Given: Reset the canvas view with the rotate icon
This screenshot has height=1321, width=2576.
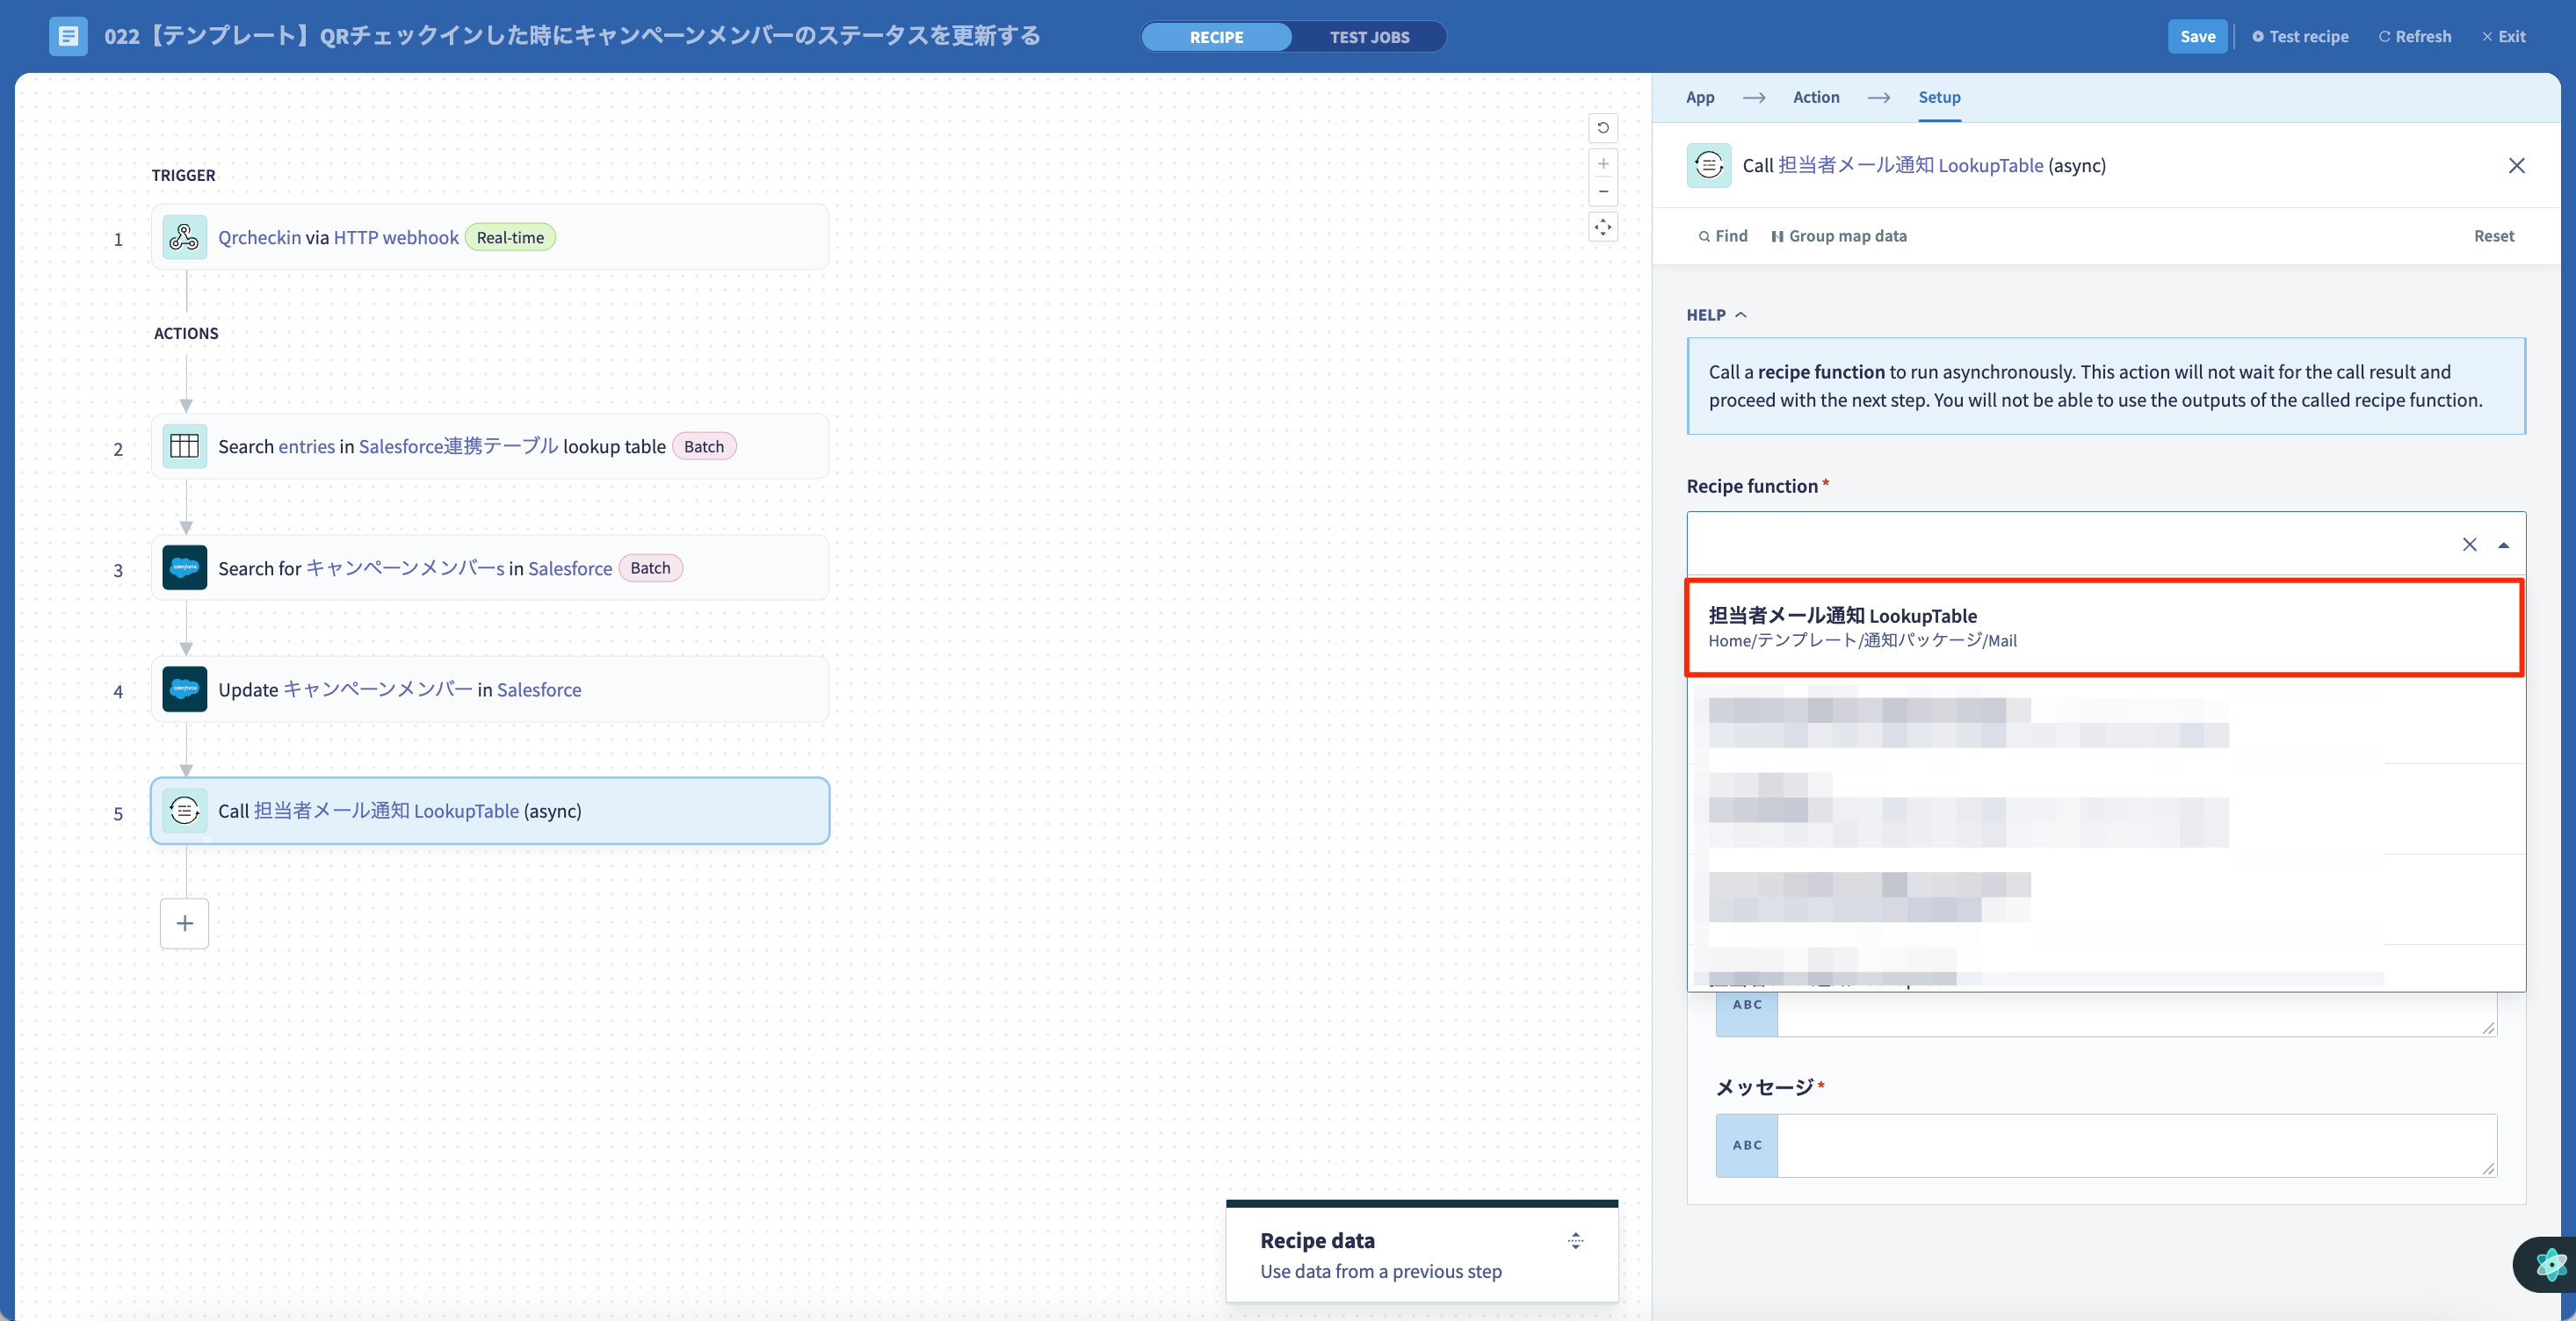Looking at the screenshot, I should point(1603,128).
